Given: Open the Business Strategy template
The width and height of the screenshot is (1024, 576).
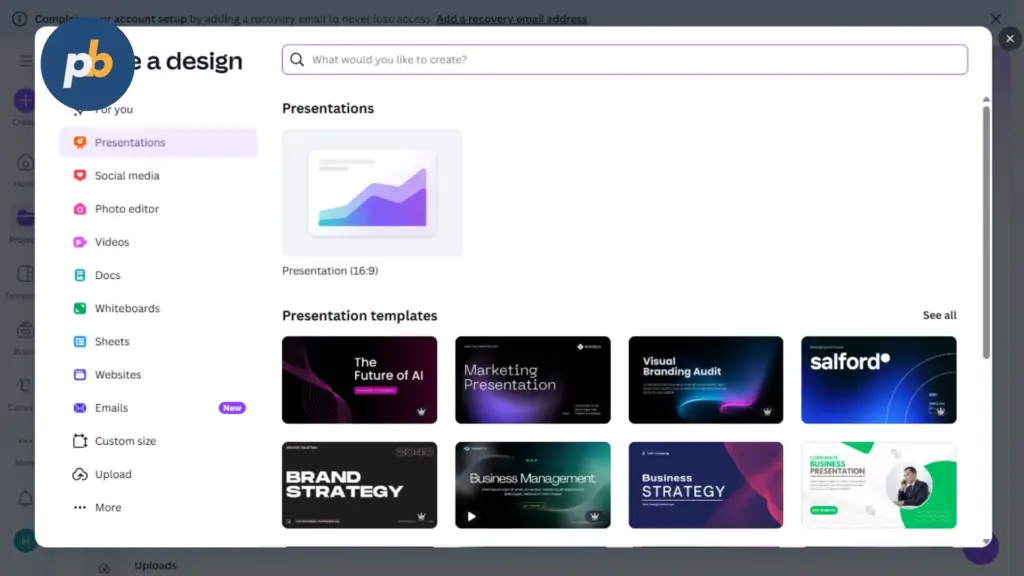Looking at the screenshot, I should (705, 485).
